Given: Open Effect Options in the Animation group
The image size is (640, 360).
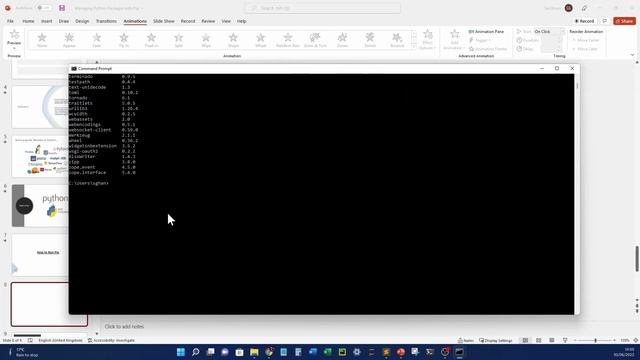Looking at the screenshot, I should click(x=427, y=40).
